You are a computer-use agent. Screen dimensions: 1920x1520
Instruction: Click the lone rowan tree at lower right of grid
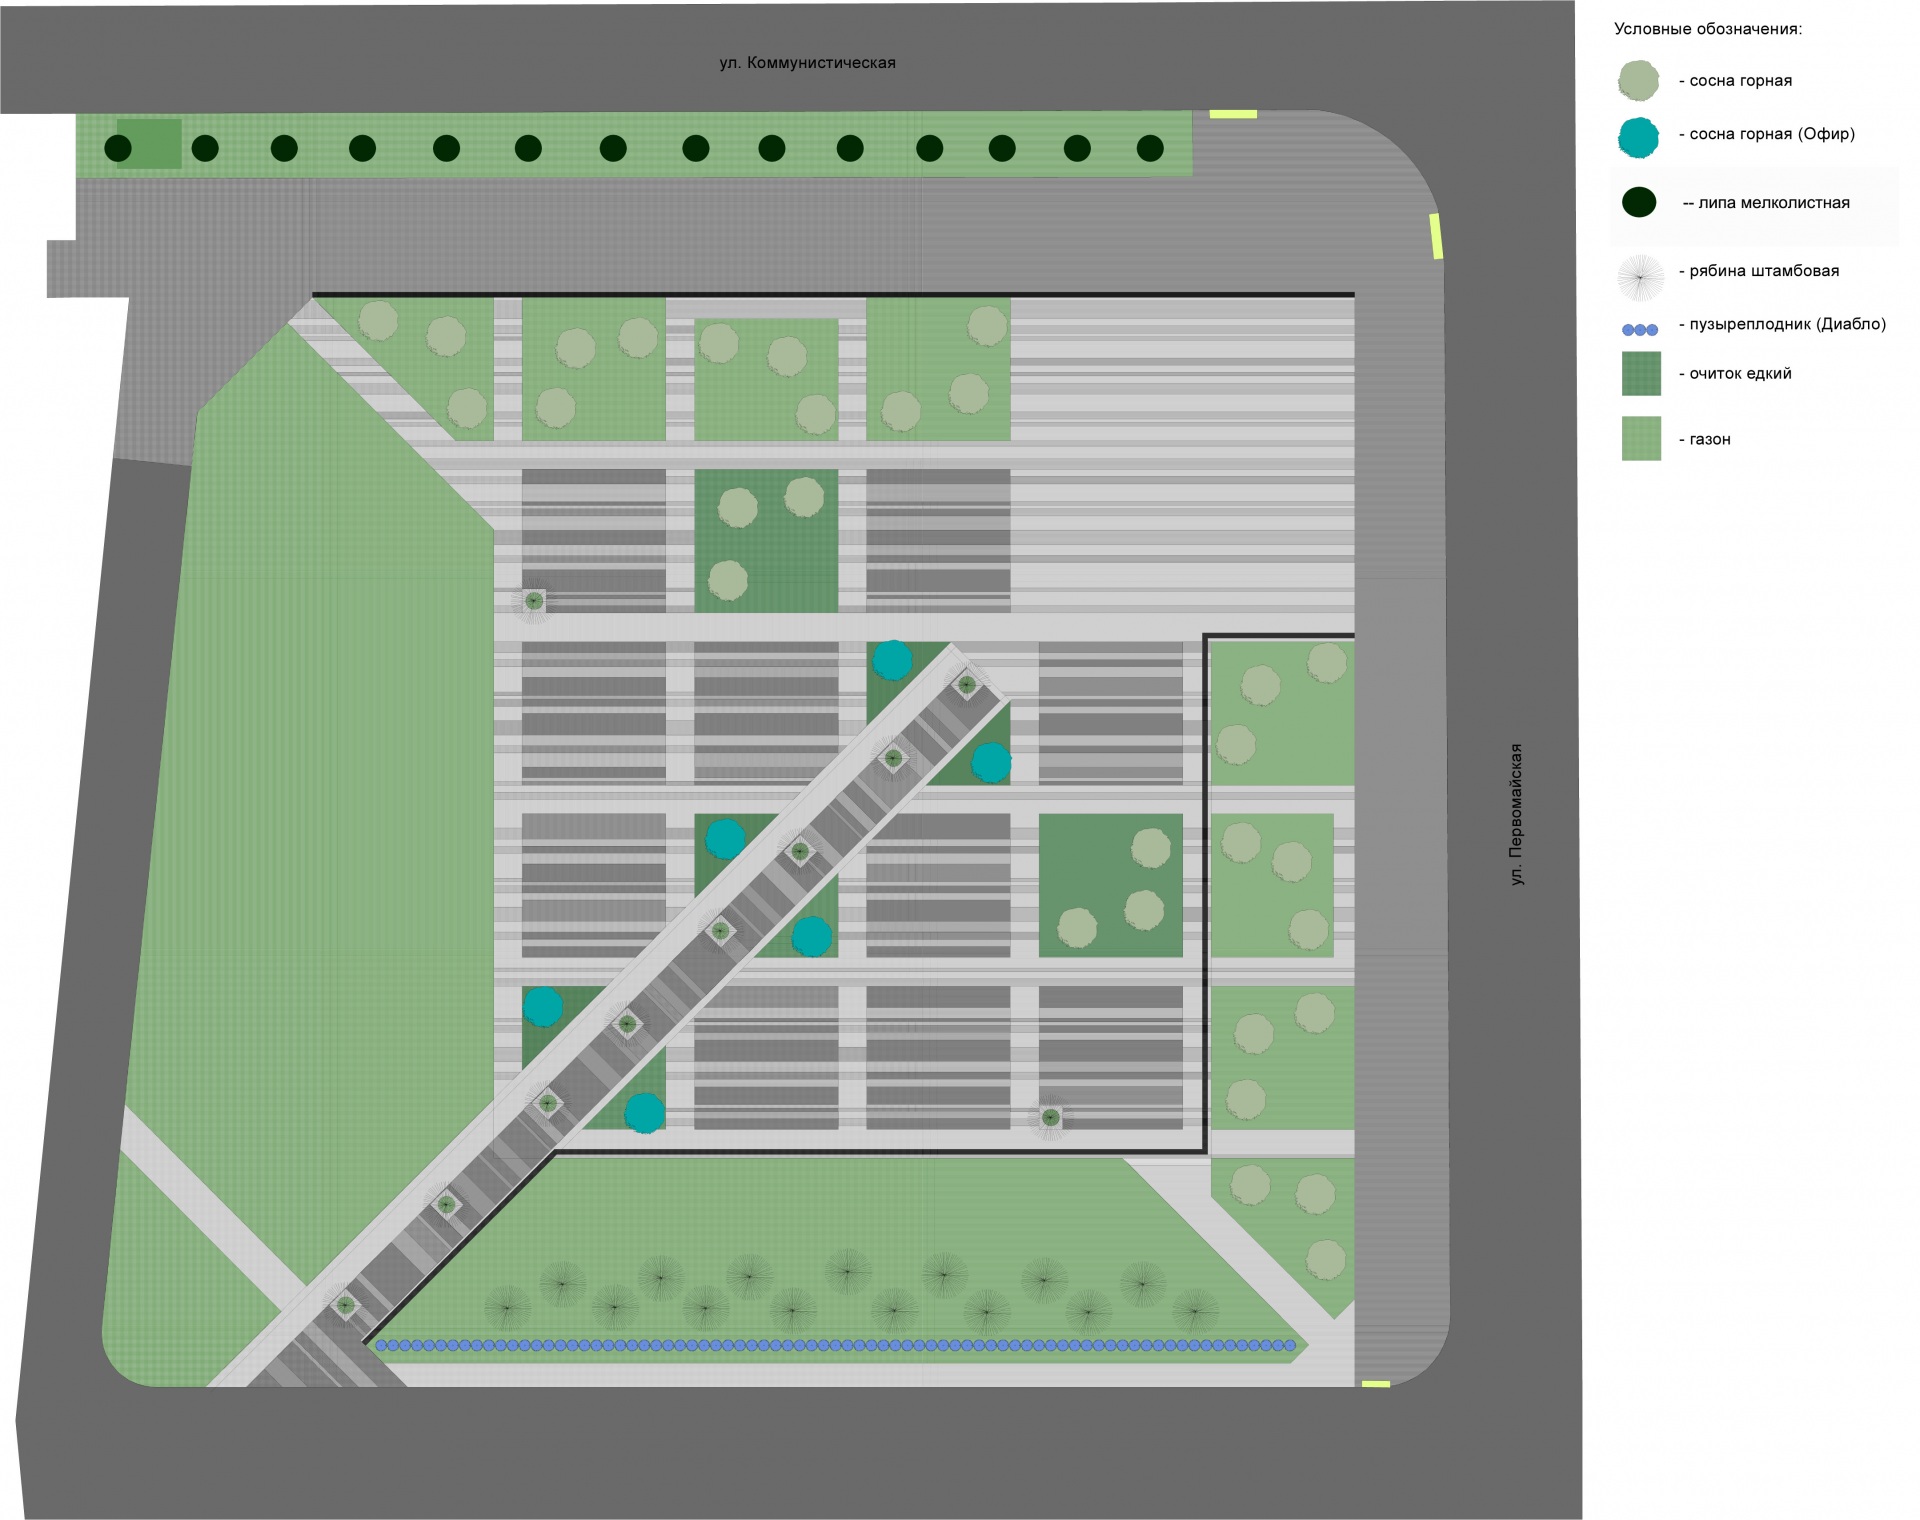[1050, 1117]
